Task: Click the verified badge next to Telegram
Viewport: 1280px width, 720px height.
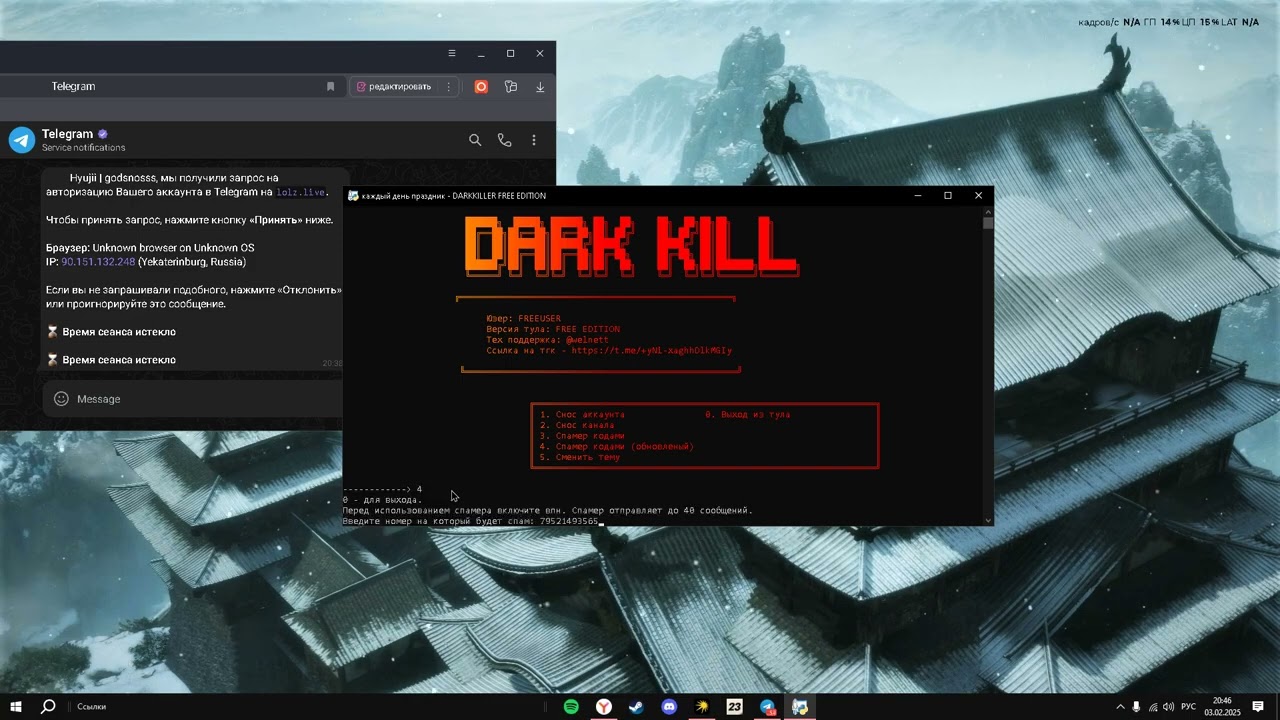Action: click(102, 134)
